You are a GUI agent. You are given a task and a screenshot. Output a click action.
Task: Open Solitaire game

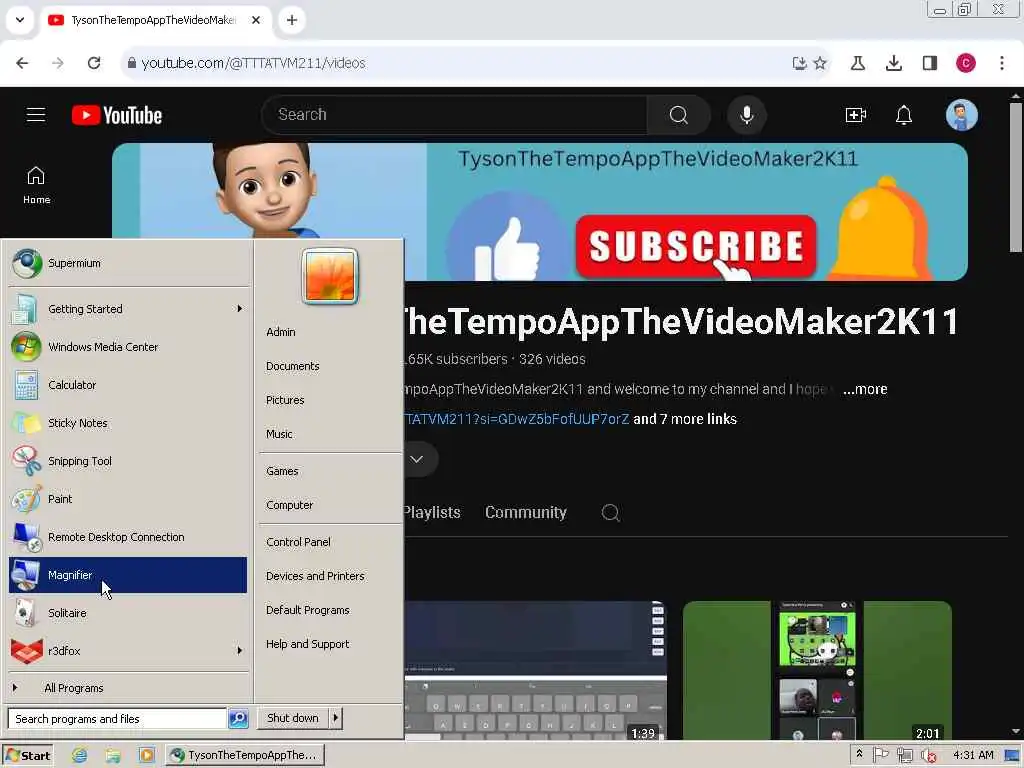coord(129,613)
